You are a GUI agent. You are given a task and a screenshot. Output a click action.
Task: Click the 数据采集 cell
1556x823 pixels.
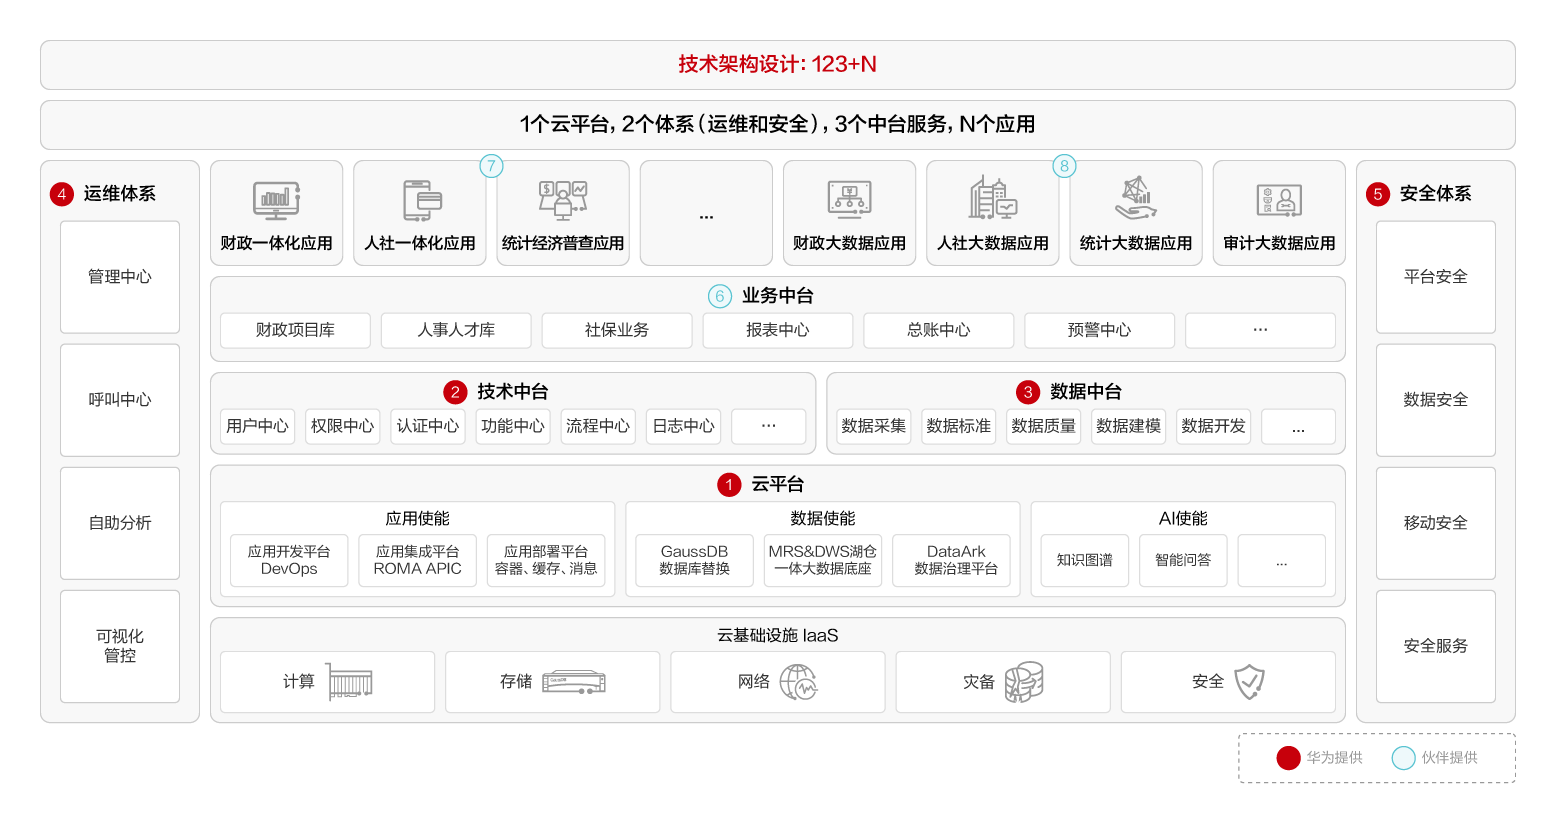coord(874,426)
